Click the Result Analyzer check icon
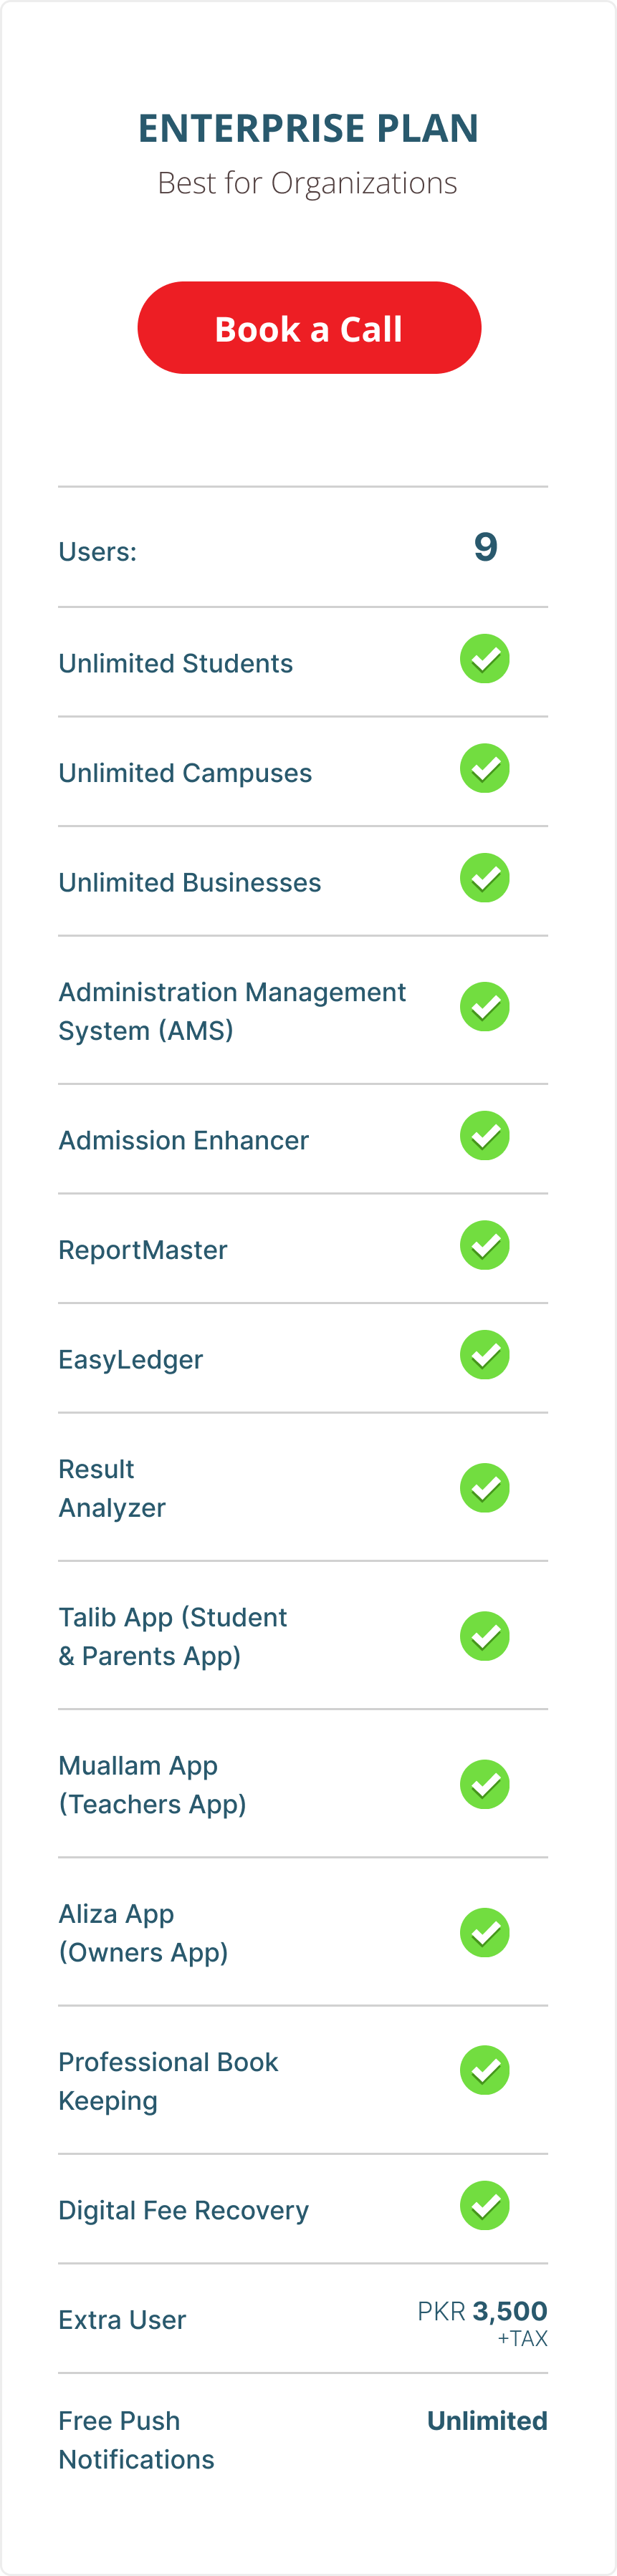Screen dimensions: 617x2576 coord(485,1488)
